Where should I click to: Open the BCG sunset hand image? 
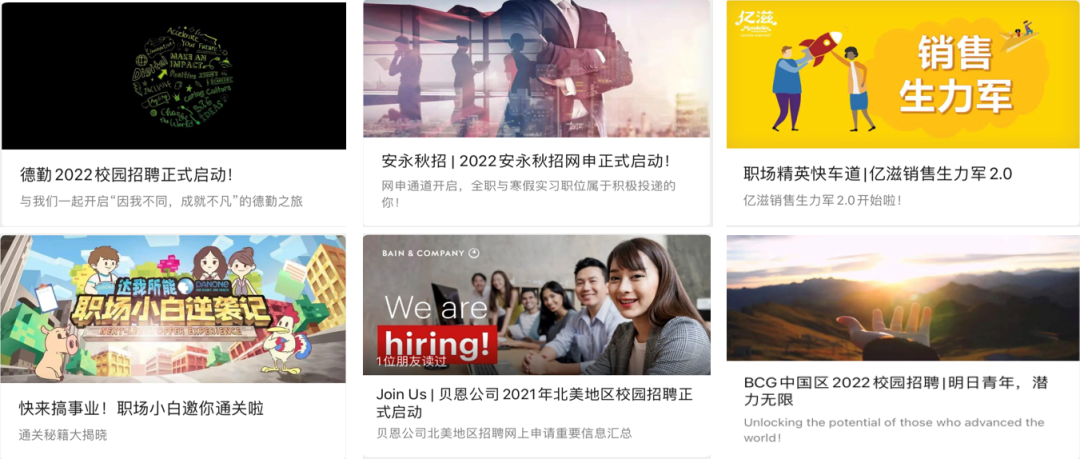point(903,298)
